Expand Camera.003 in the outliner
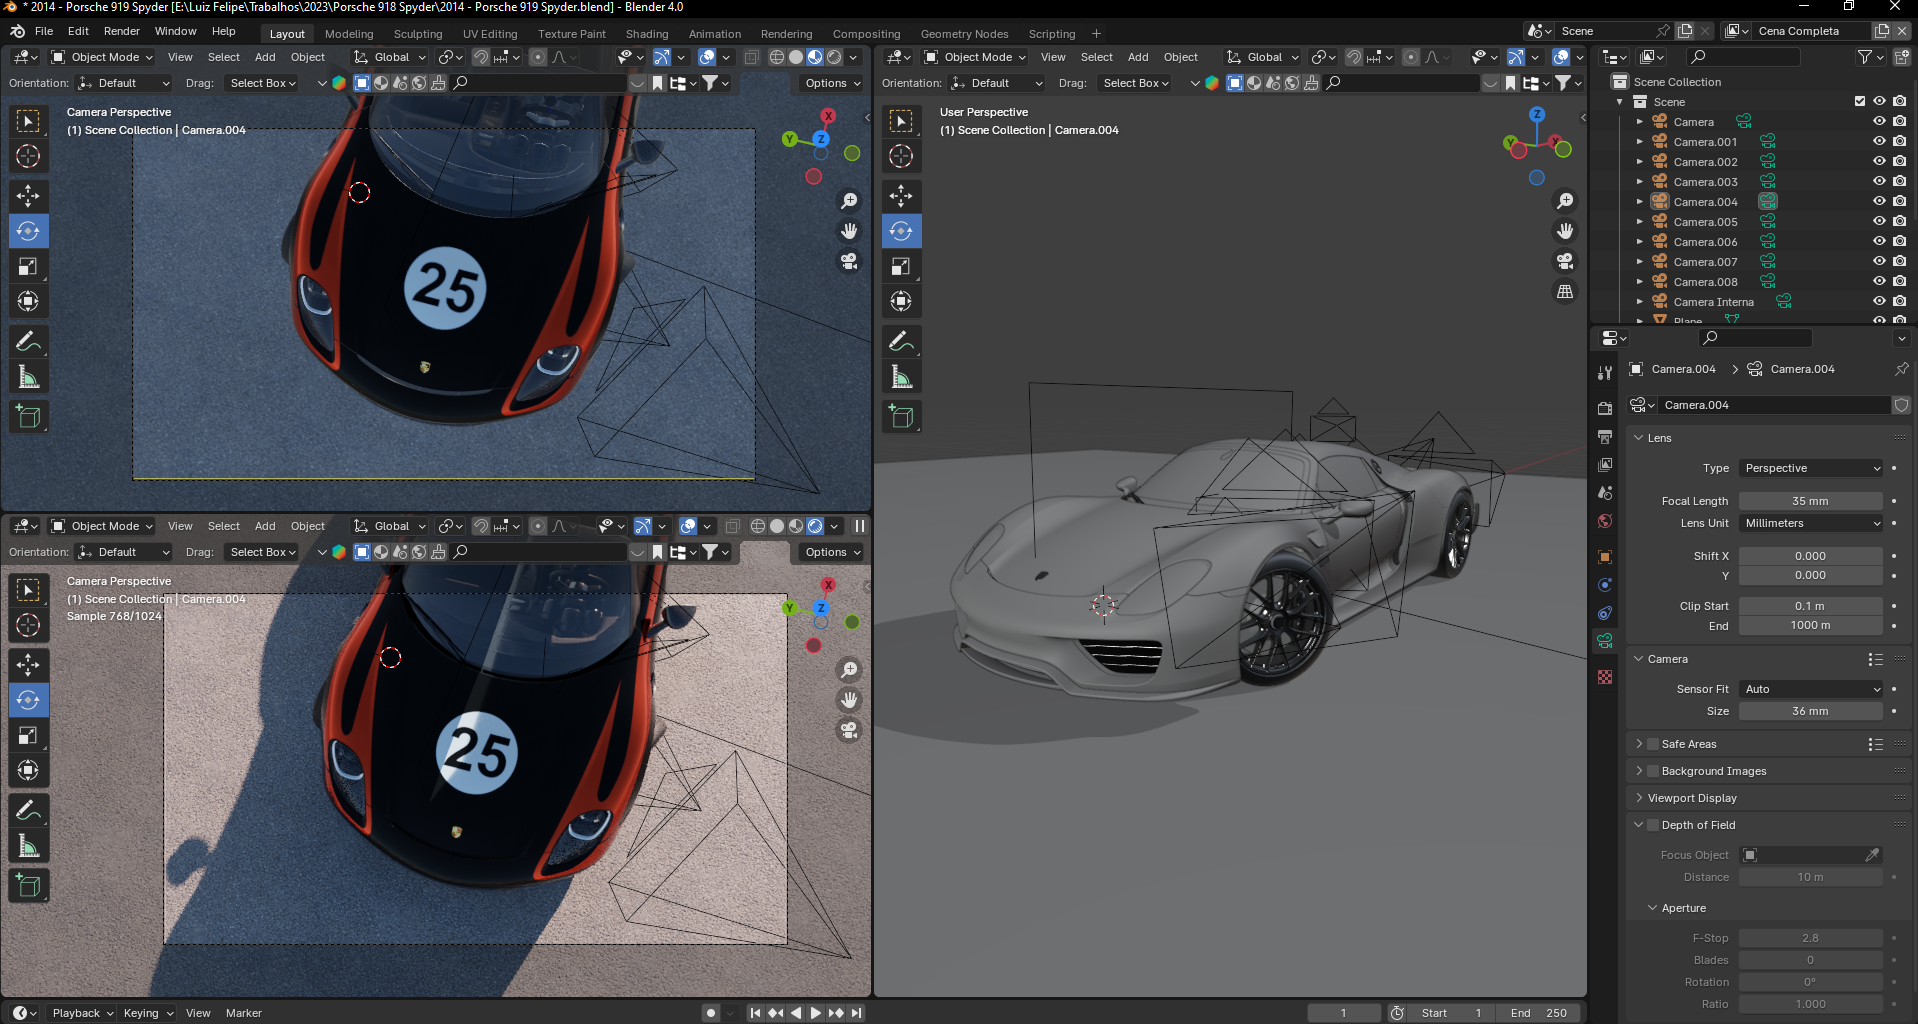The image size is (1918, 1024). point(1639,181)
